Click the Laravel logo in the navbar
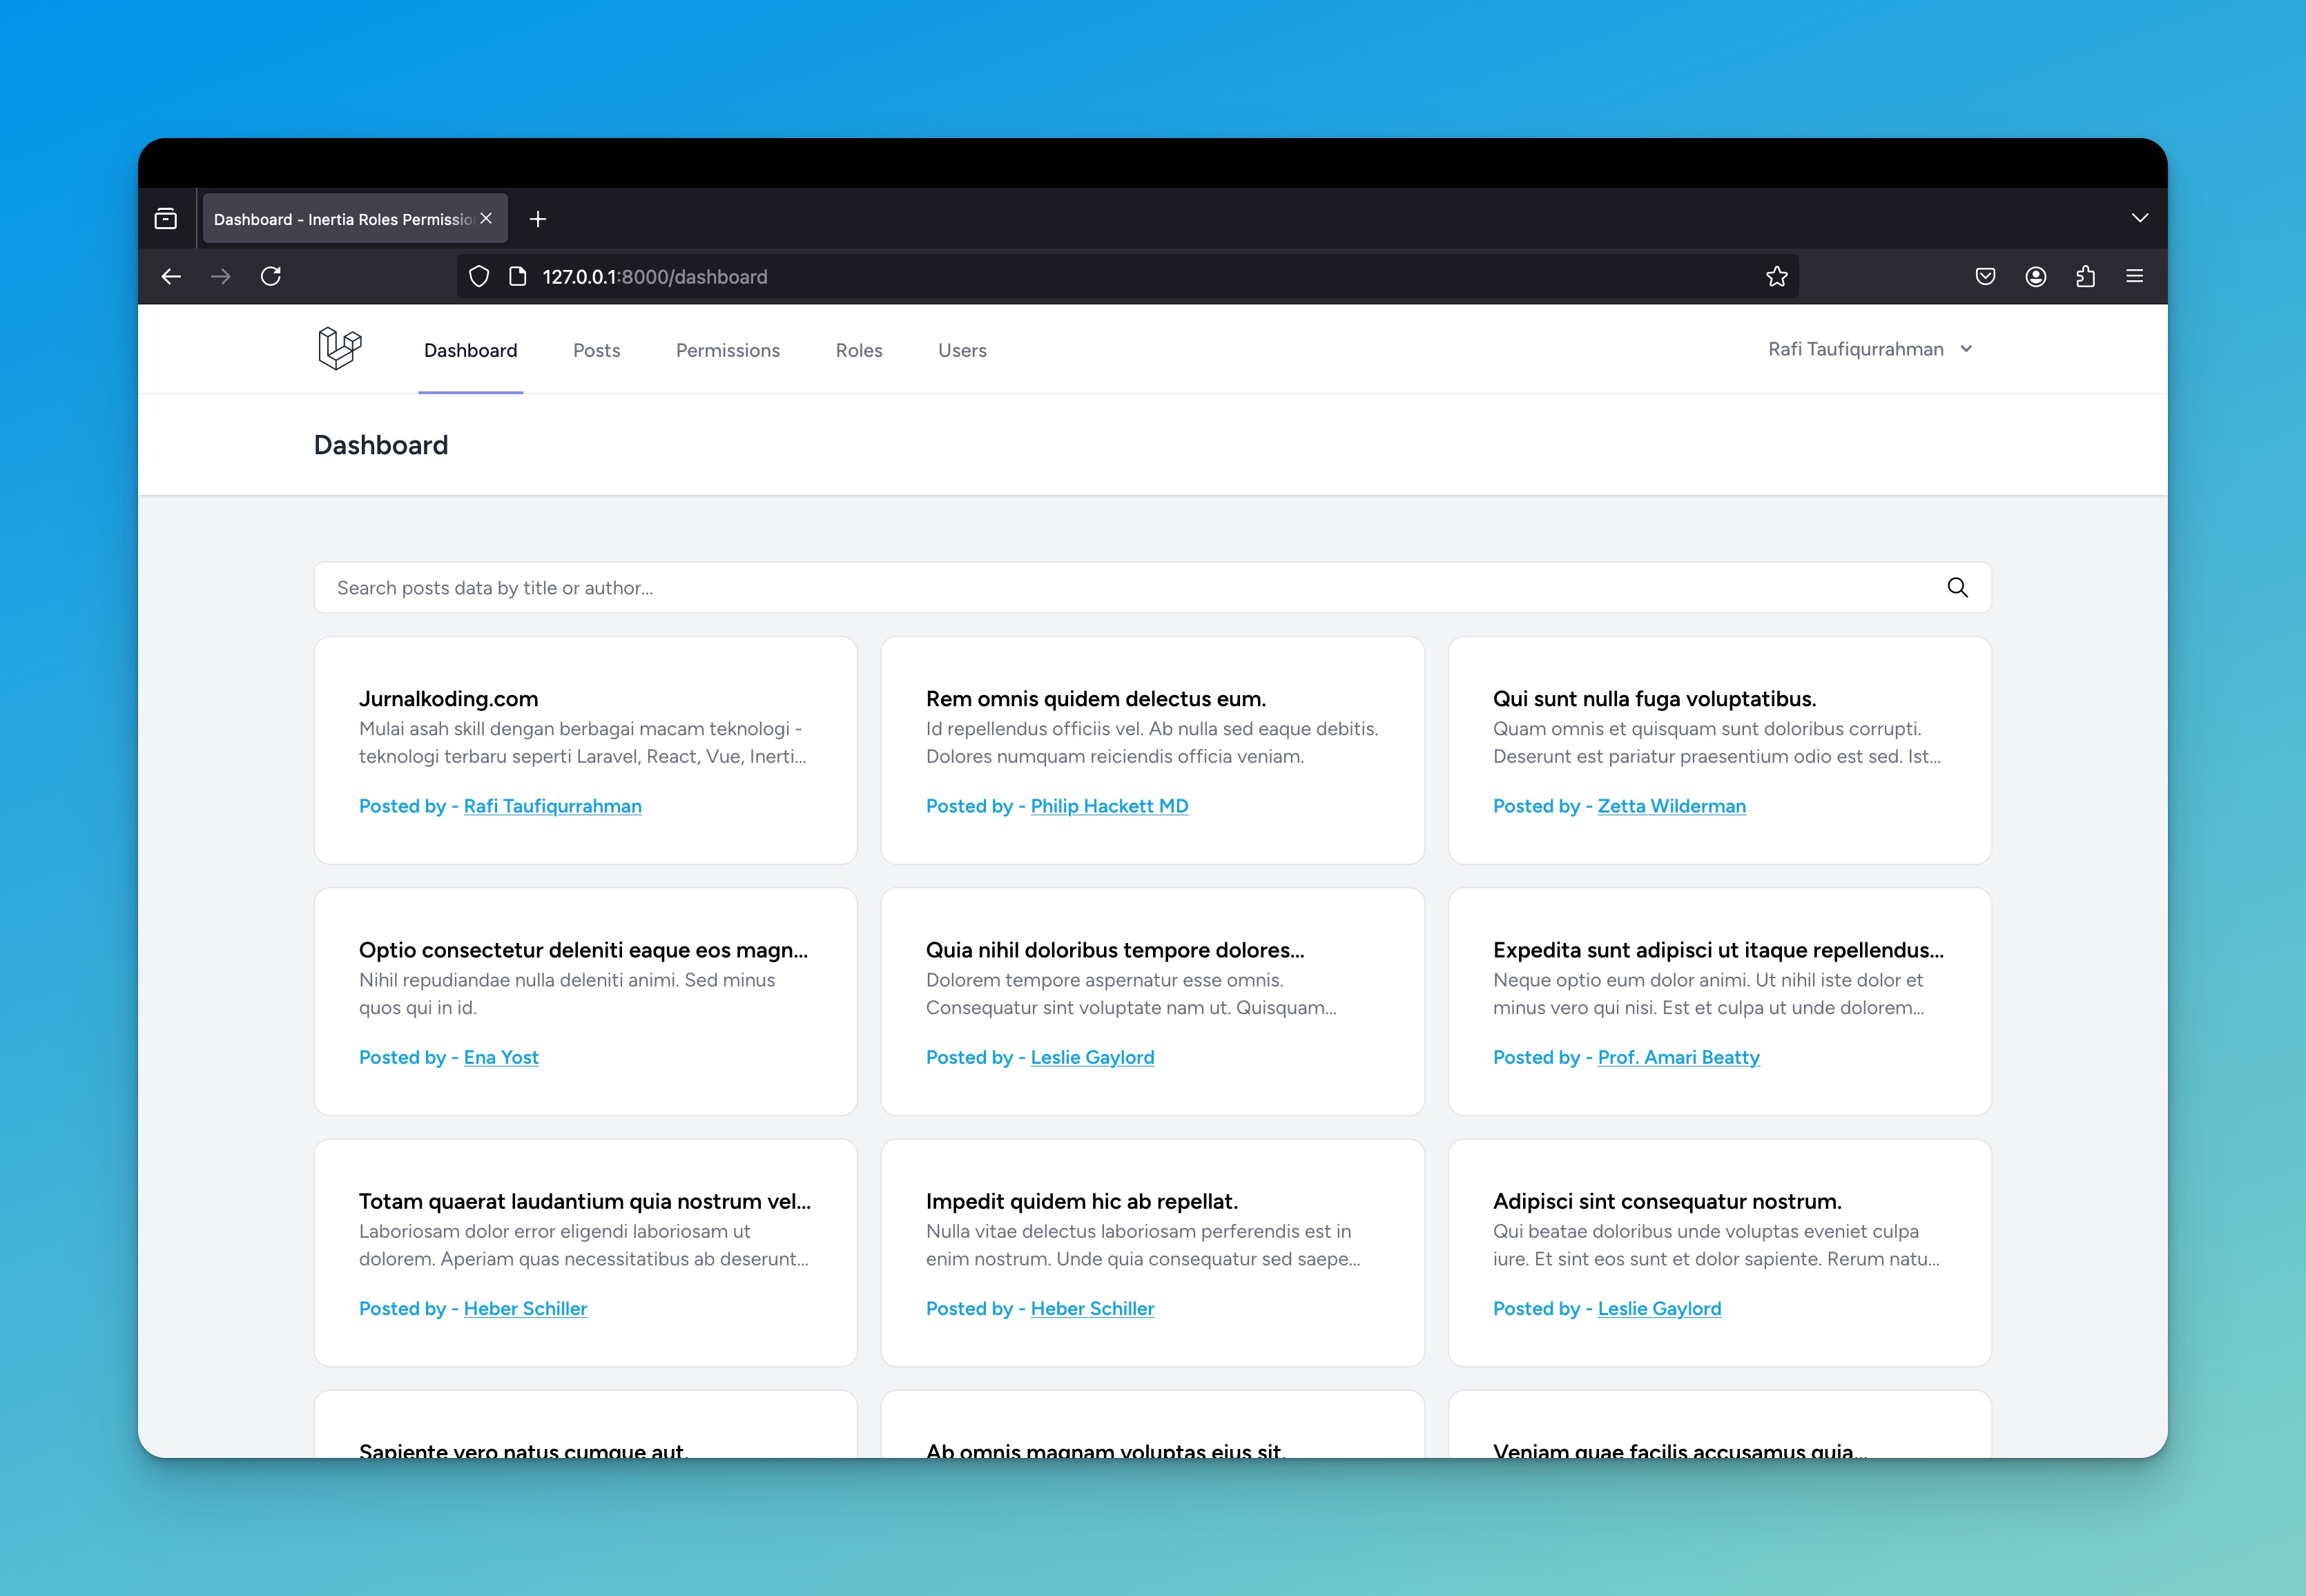 point(340,348)
